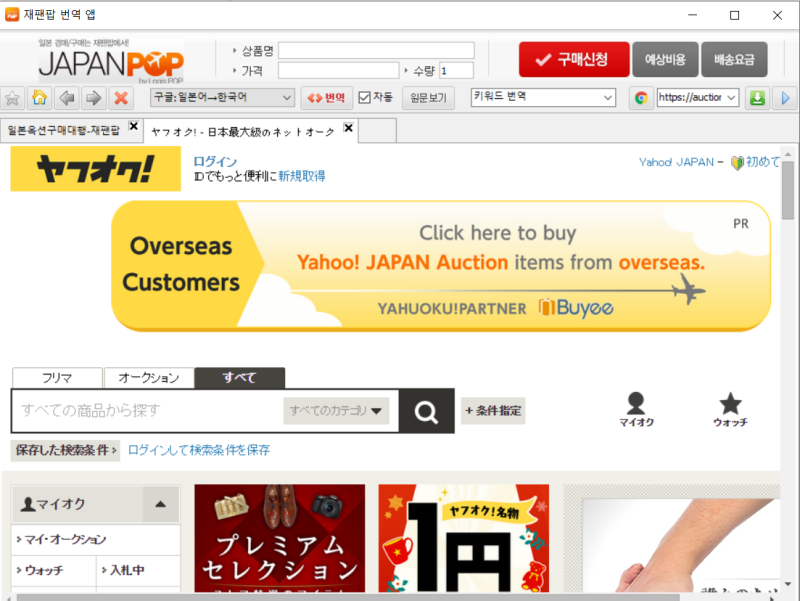
Task: Click the 원문보기 button
Action: click(x=428, y=98)
